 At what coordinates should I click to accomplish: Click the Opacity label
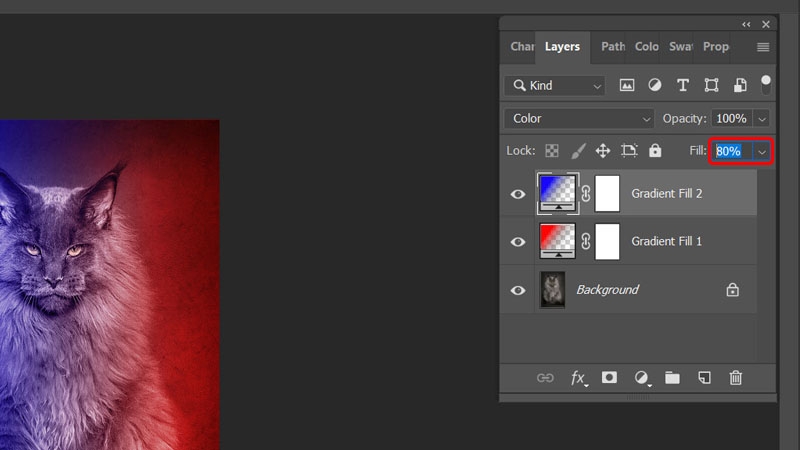tap(684, 118)
